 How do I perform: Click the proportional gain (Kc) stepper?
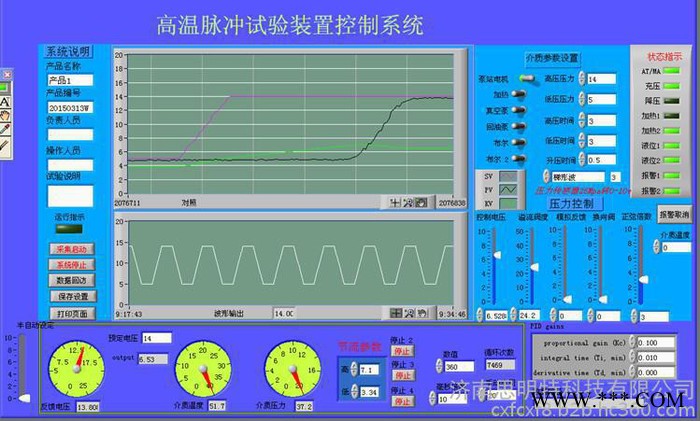coord(631,343)
